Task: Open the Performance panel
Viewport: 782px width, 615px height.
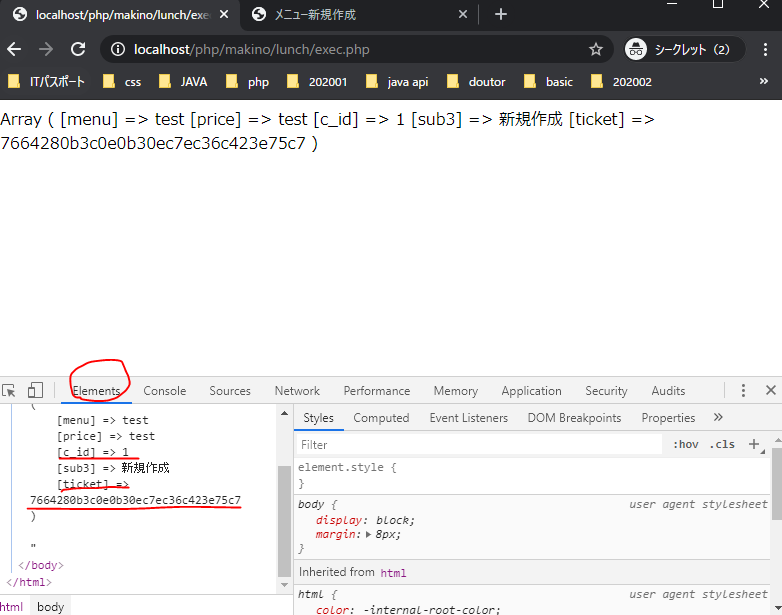Action: pyautogui.click(x=377, y=391)
